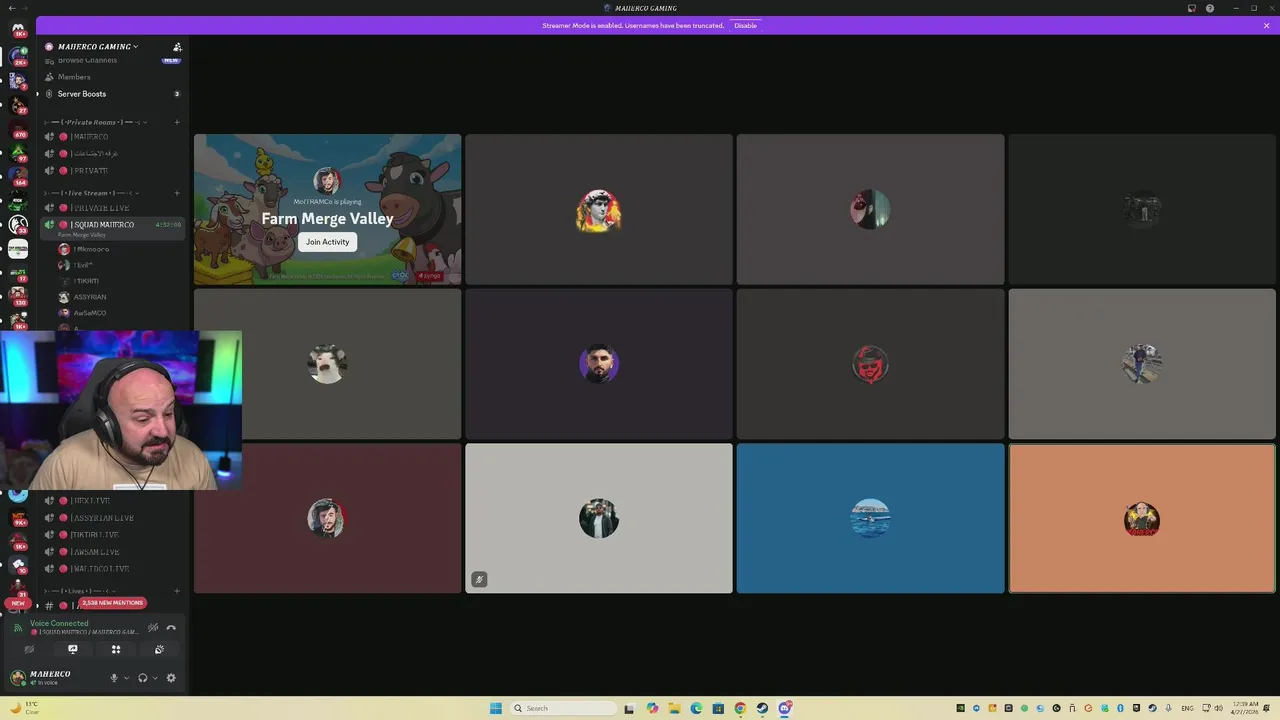Toggle noise suppression in voice panel
Image resolution: width=1280 pixels, height=720 pixels.
tap(153, 628)
